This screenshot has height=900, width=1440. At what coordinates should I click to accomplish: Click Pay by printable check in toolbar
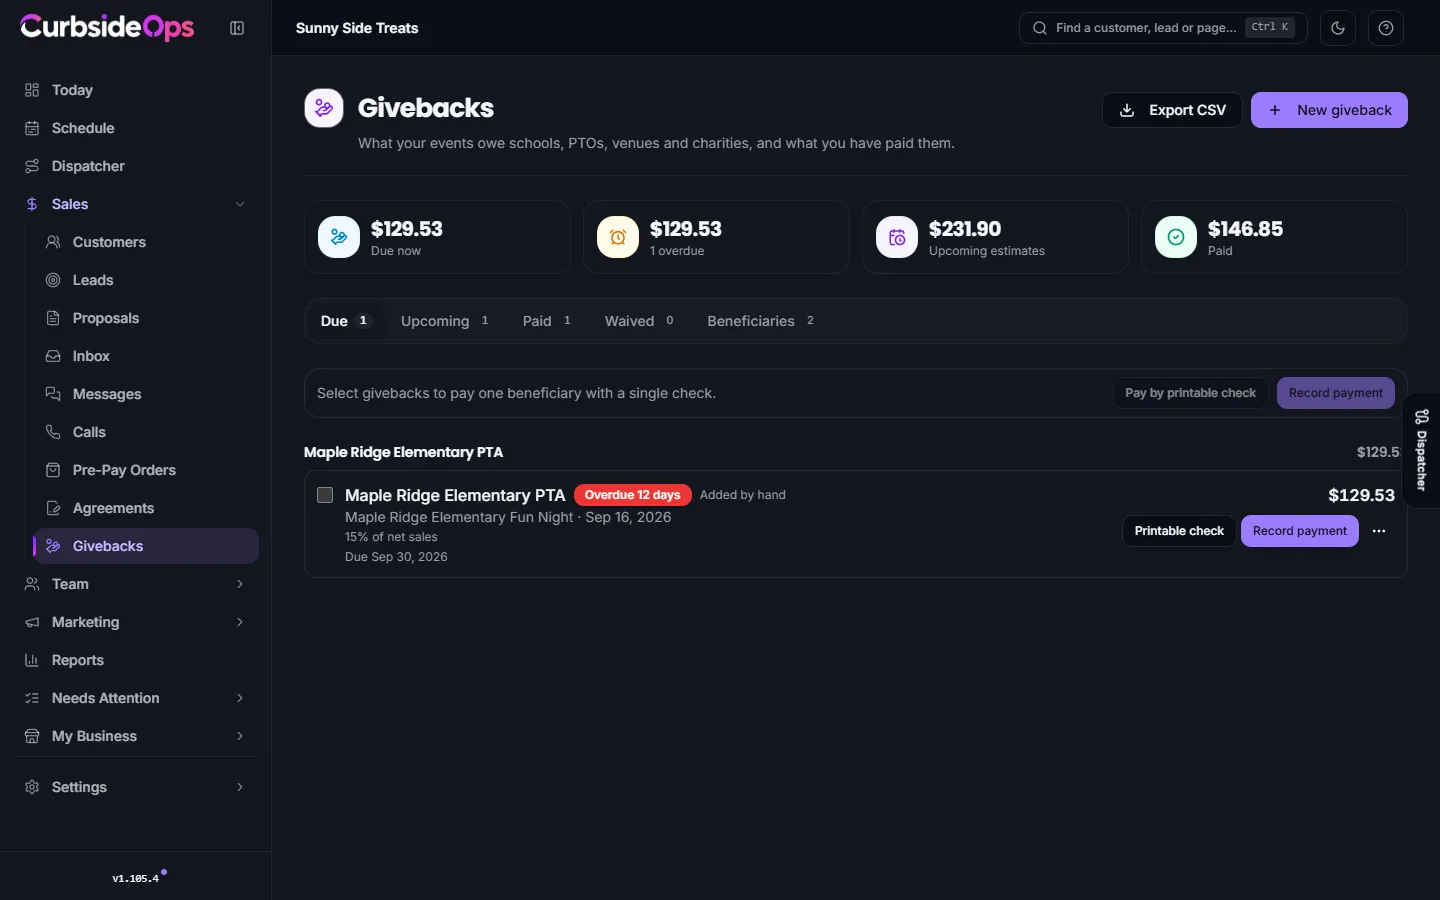[1190, 393]
